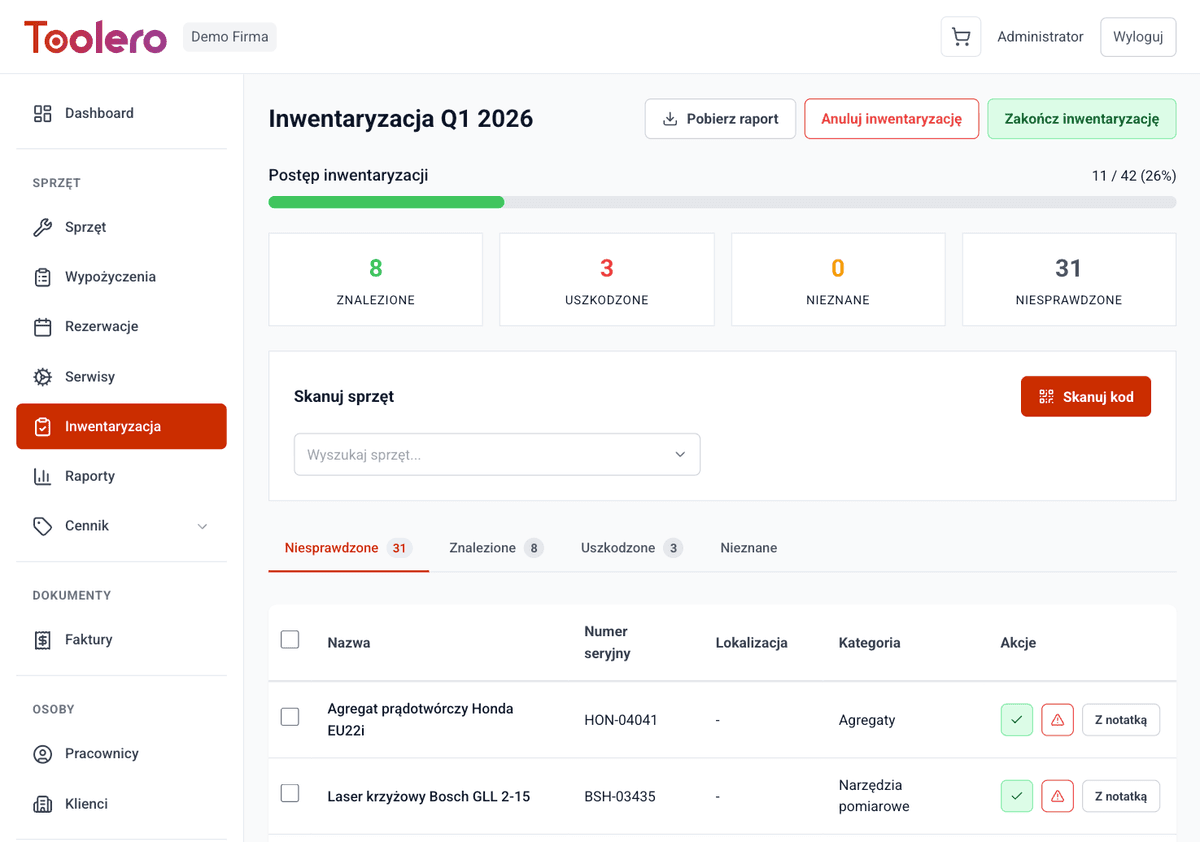
Task: Expand the Cennik submenu chevron
Action: [204, 525]
